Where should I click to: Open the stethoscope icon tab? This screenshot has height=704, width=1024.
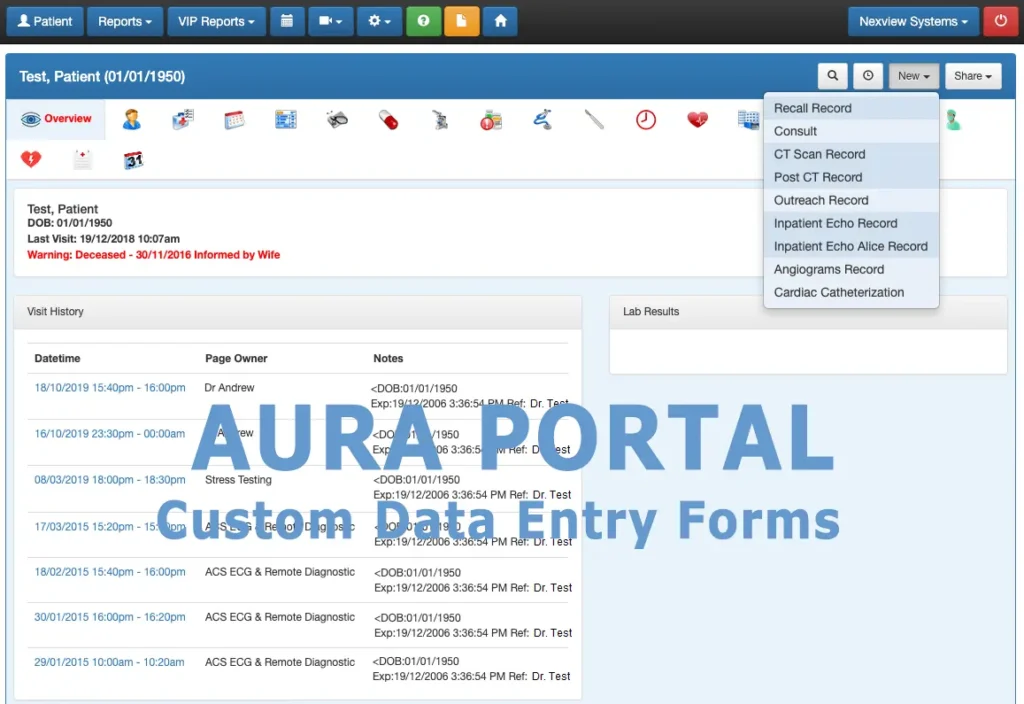tap(543, 120)
